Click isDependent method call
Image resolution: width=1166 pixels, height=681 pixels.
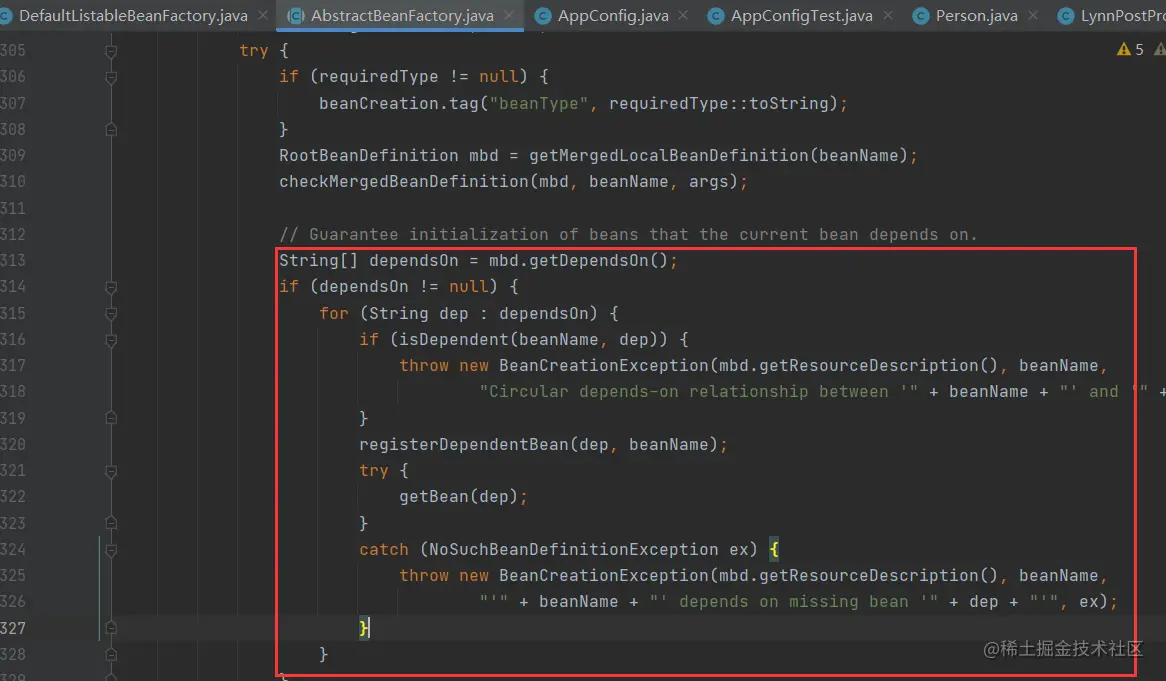[x=454, y=339]
